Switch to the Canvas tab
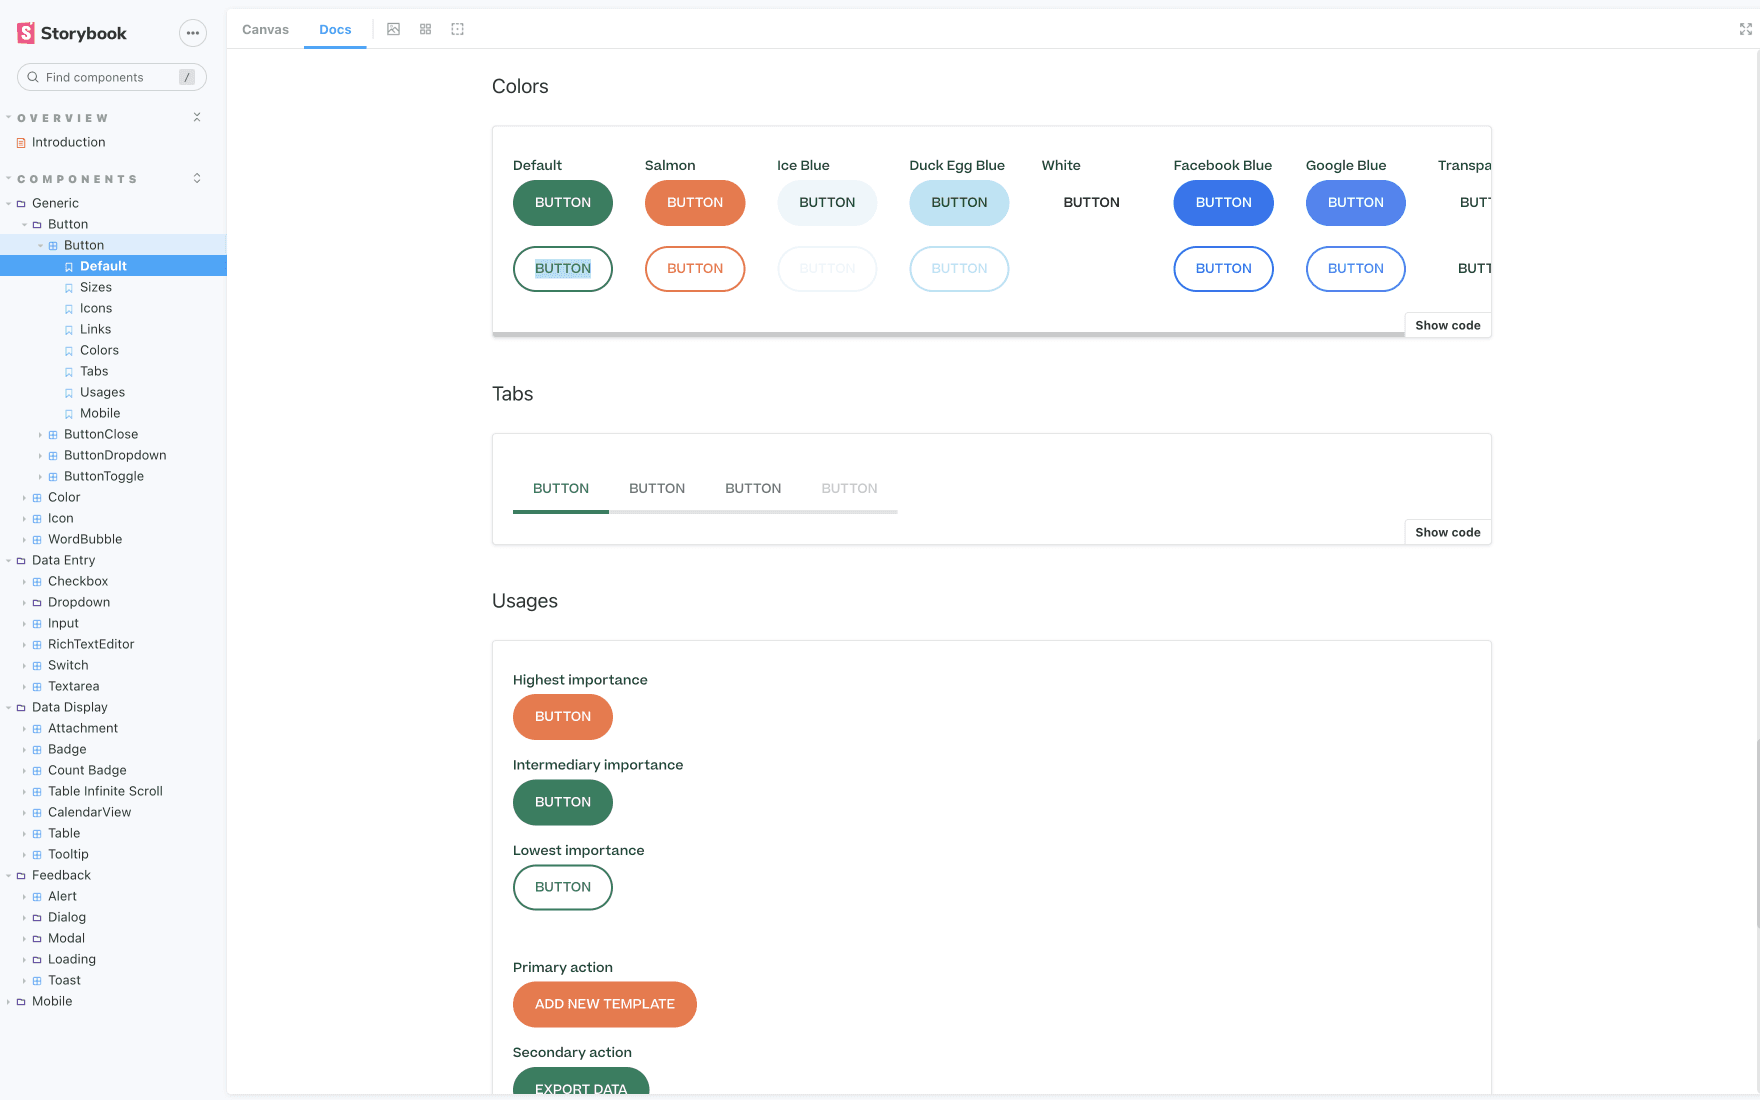The height and width of the screenshot is (1100, 1760). pyautogui.click(x=265, y=29)
